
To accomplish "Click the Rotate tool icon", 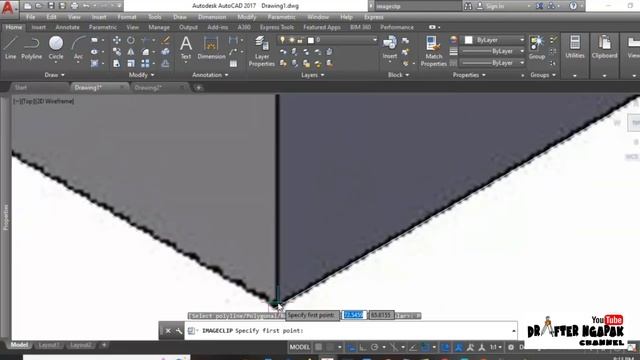I will [131, 40].
